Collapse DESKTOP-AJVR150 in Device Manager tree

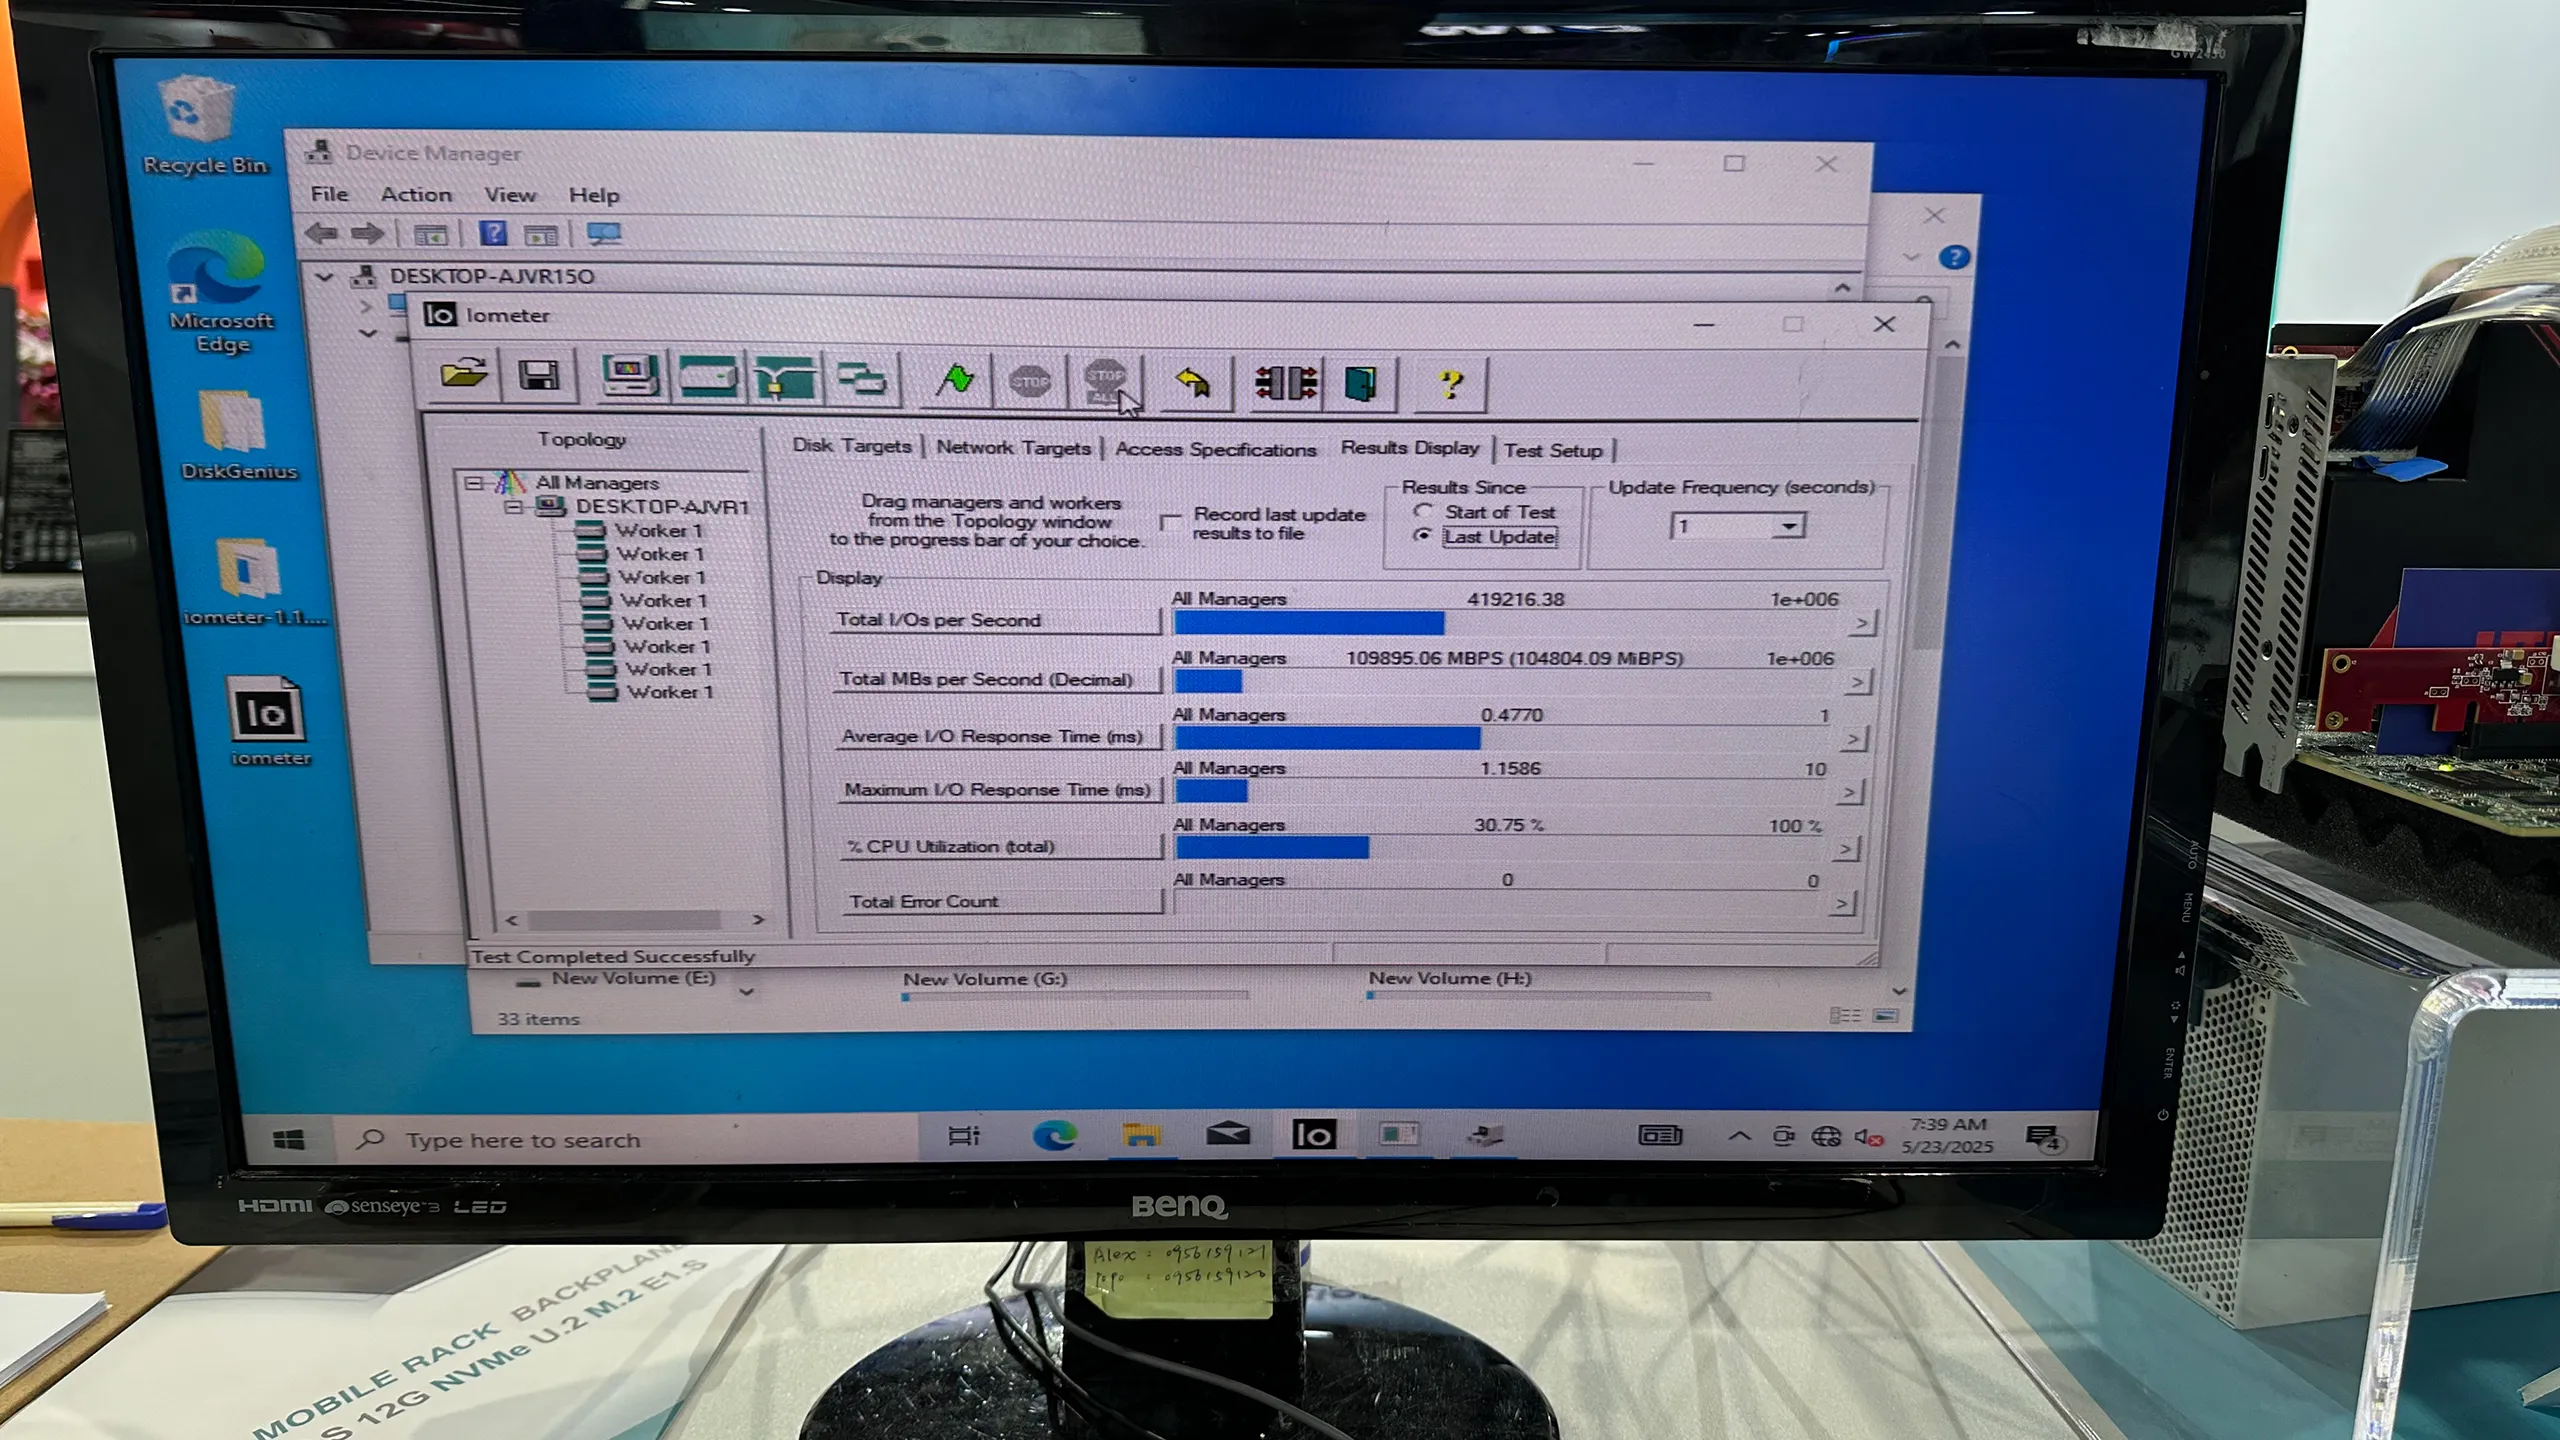tap(324, 276)
